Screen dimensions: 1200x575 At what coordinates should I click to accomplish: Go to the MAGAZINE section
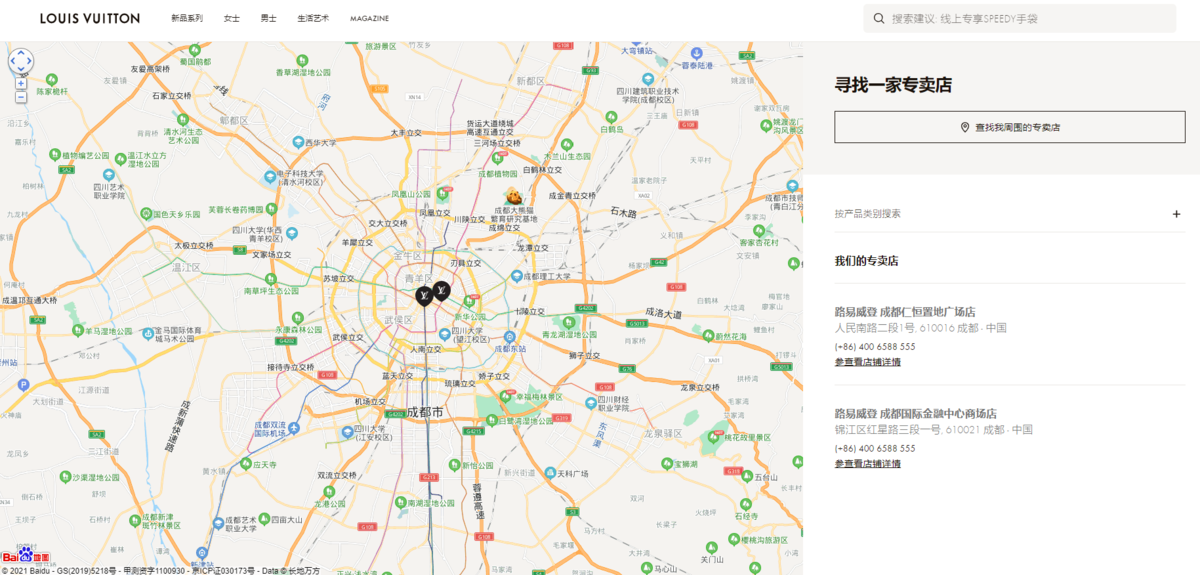(369, 19)
